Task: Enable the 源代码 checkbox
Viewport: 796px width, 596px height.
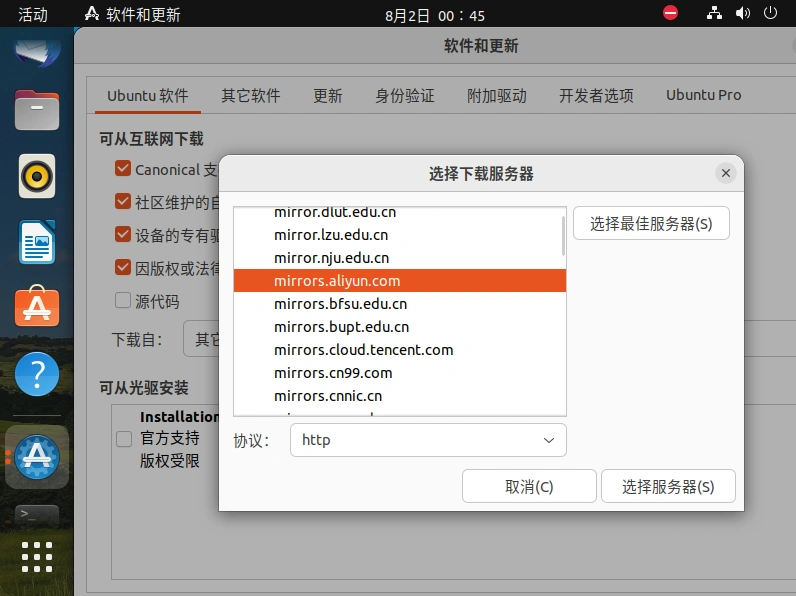Action: (123, 300)
